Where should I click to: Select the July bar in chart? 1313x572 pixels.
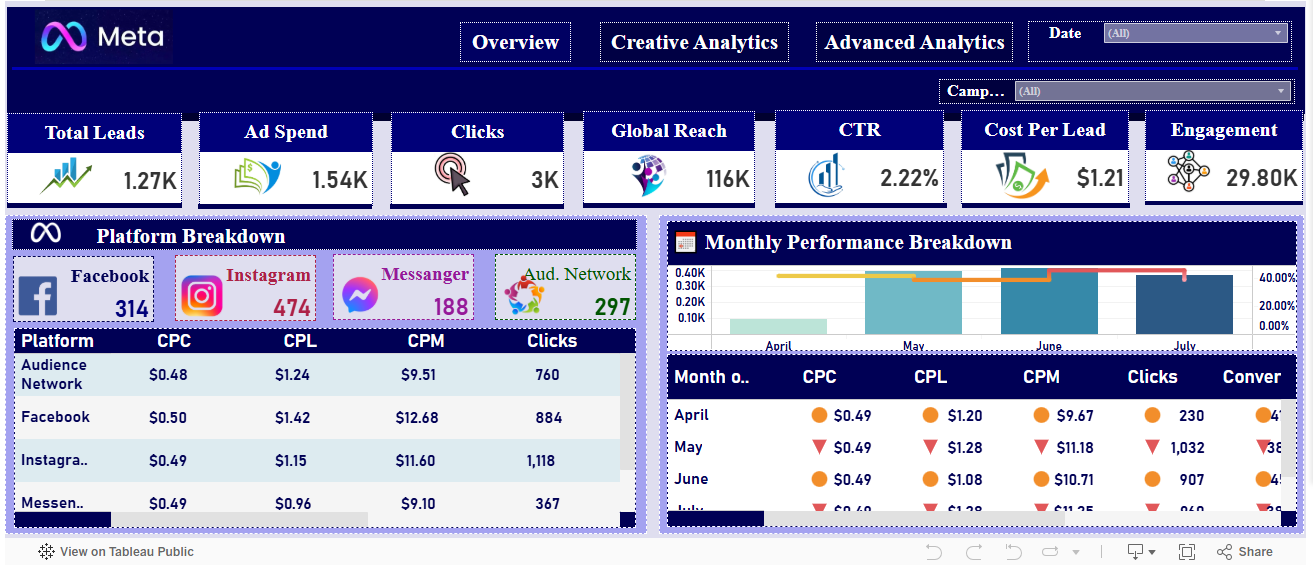pos(1184,304)
